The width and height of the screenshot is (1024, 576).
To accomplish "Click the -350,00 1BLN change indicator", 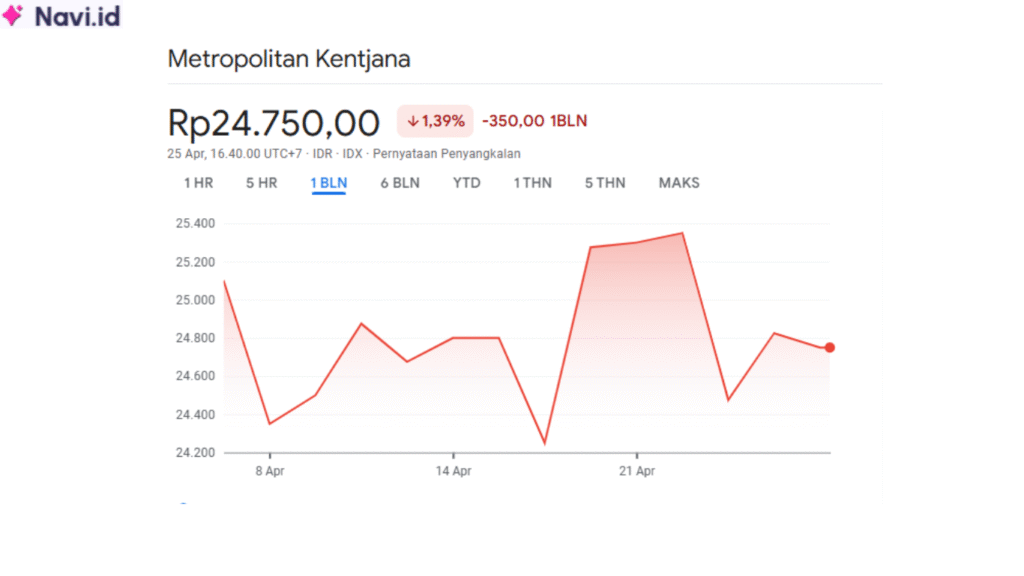I will (x=536, y=120).
